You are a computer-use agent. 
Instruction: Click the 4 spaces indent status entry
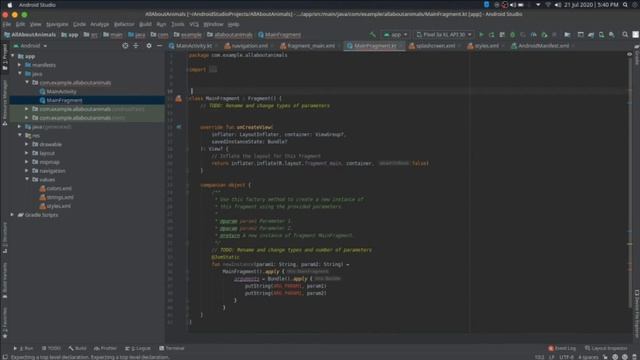coord(588,357)
